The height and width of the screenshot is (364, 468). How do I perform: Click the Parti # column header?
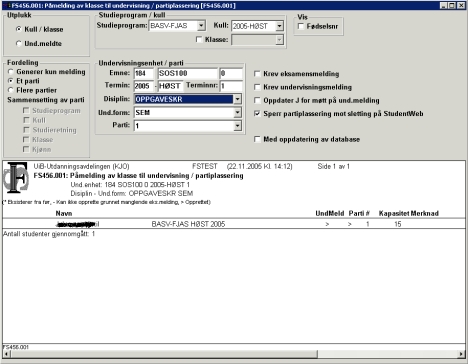click(x=359, y=213)
